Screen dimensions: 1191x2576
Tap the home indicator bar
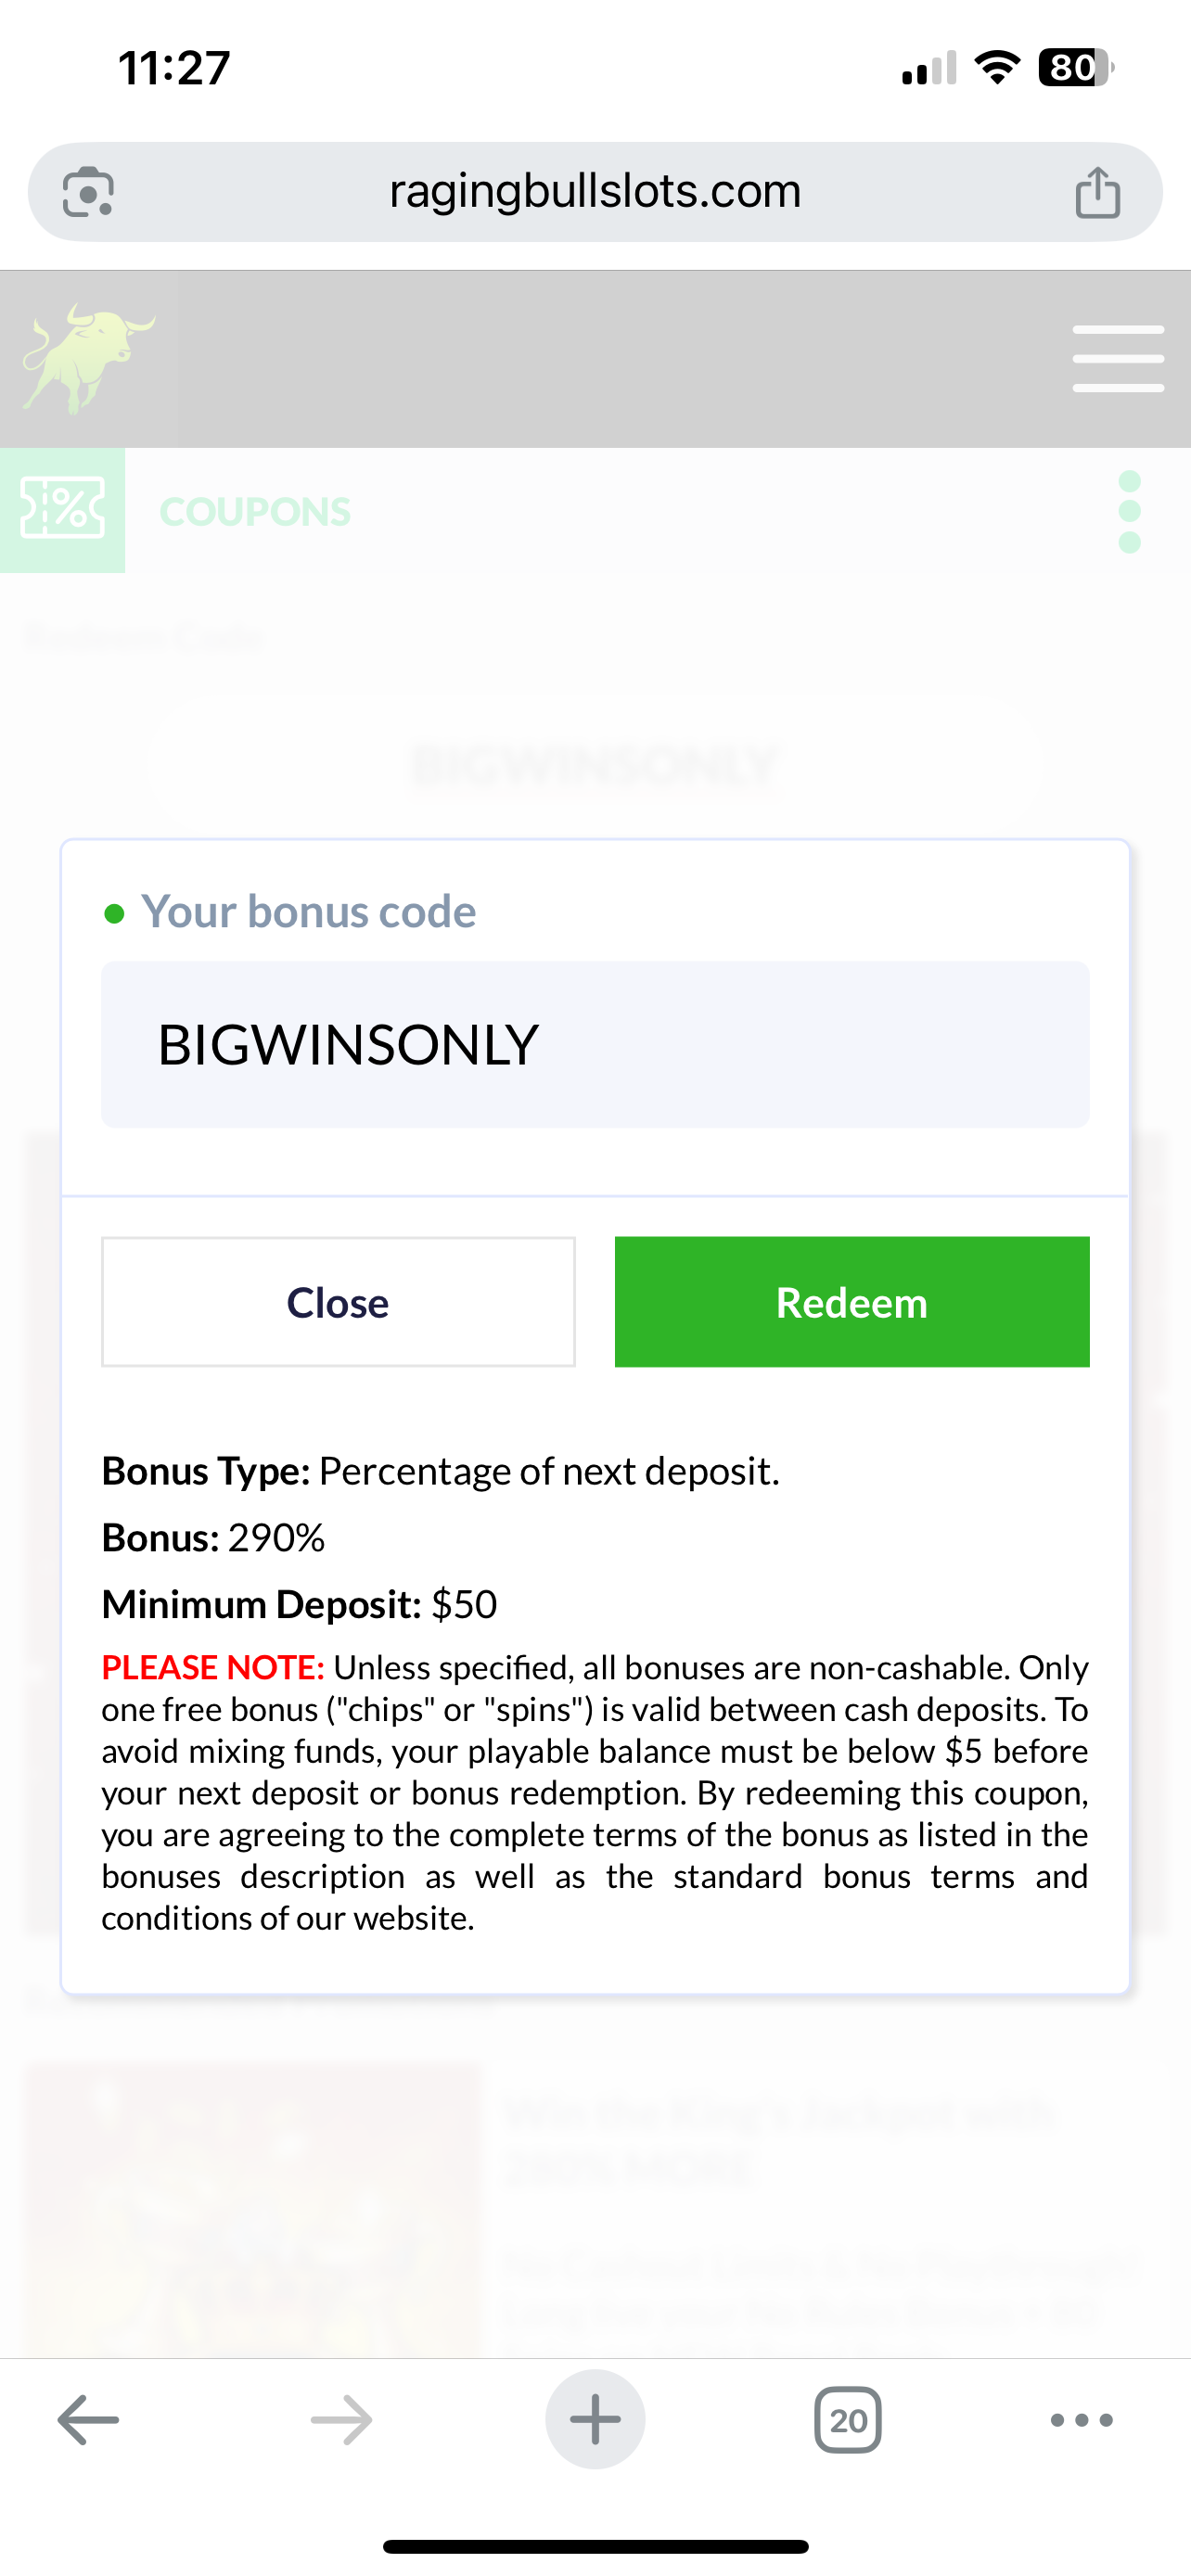(x=595, y=2546)
